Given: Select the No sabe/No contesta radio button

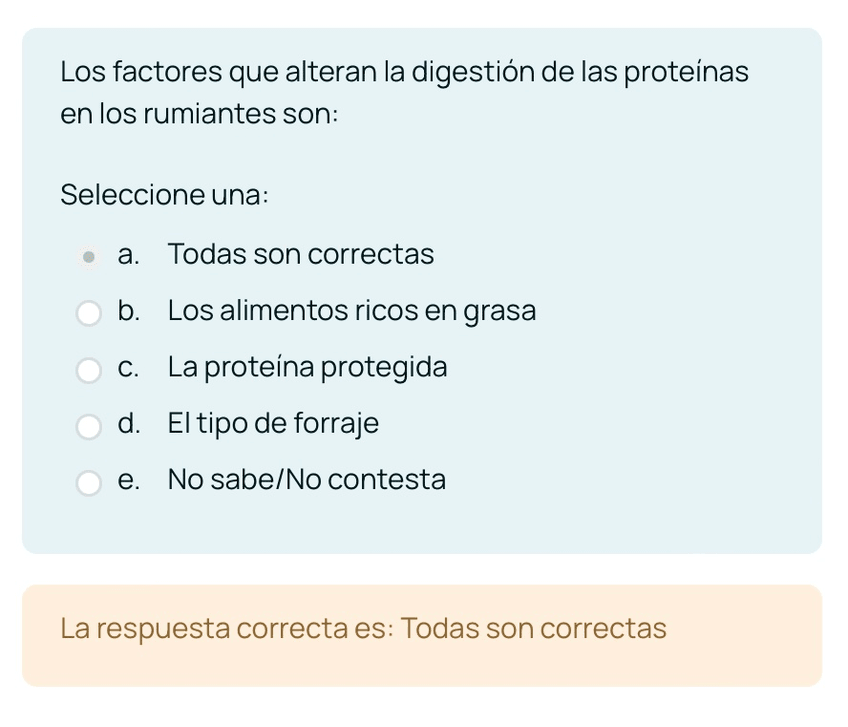Looking at the screenshot, I should pos(89,483).
